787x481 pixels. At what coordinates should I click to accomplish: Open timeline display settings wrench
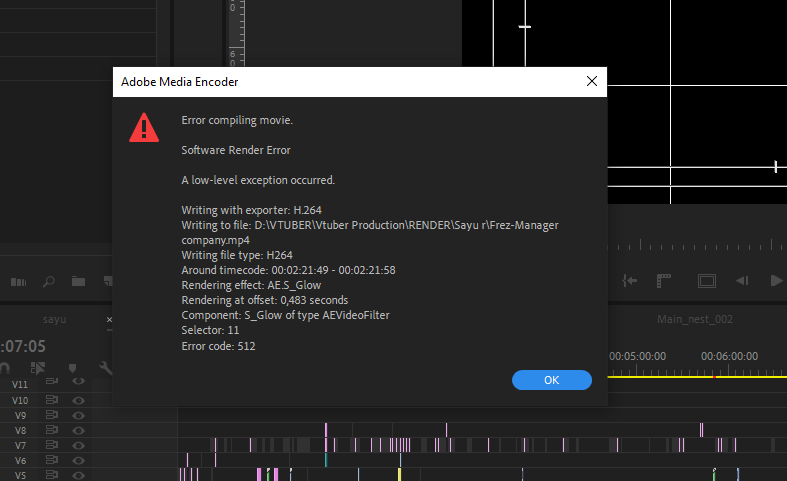coord(105,368)
